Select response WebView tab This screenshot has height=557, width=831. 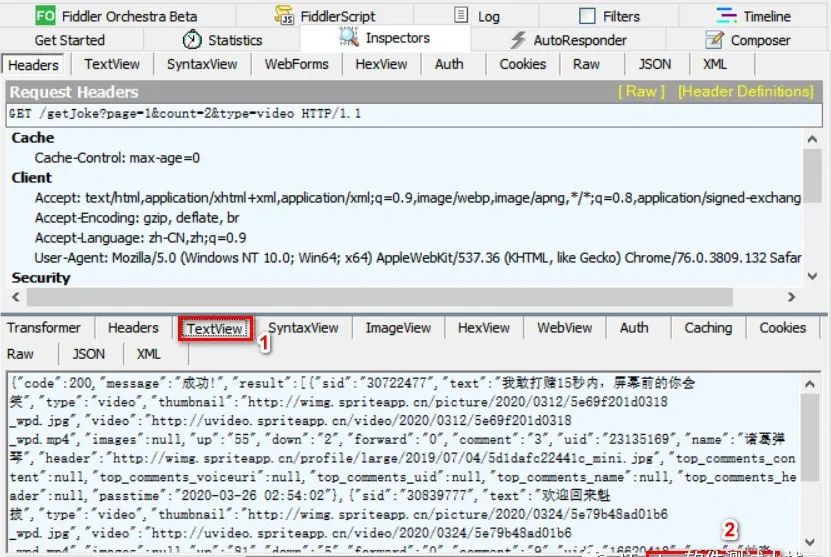point(564,328)
